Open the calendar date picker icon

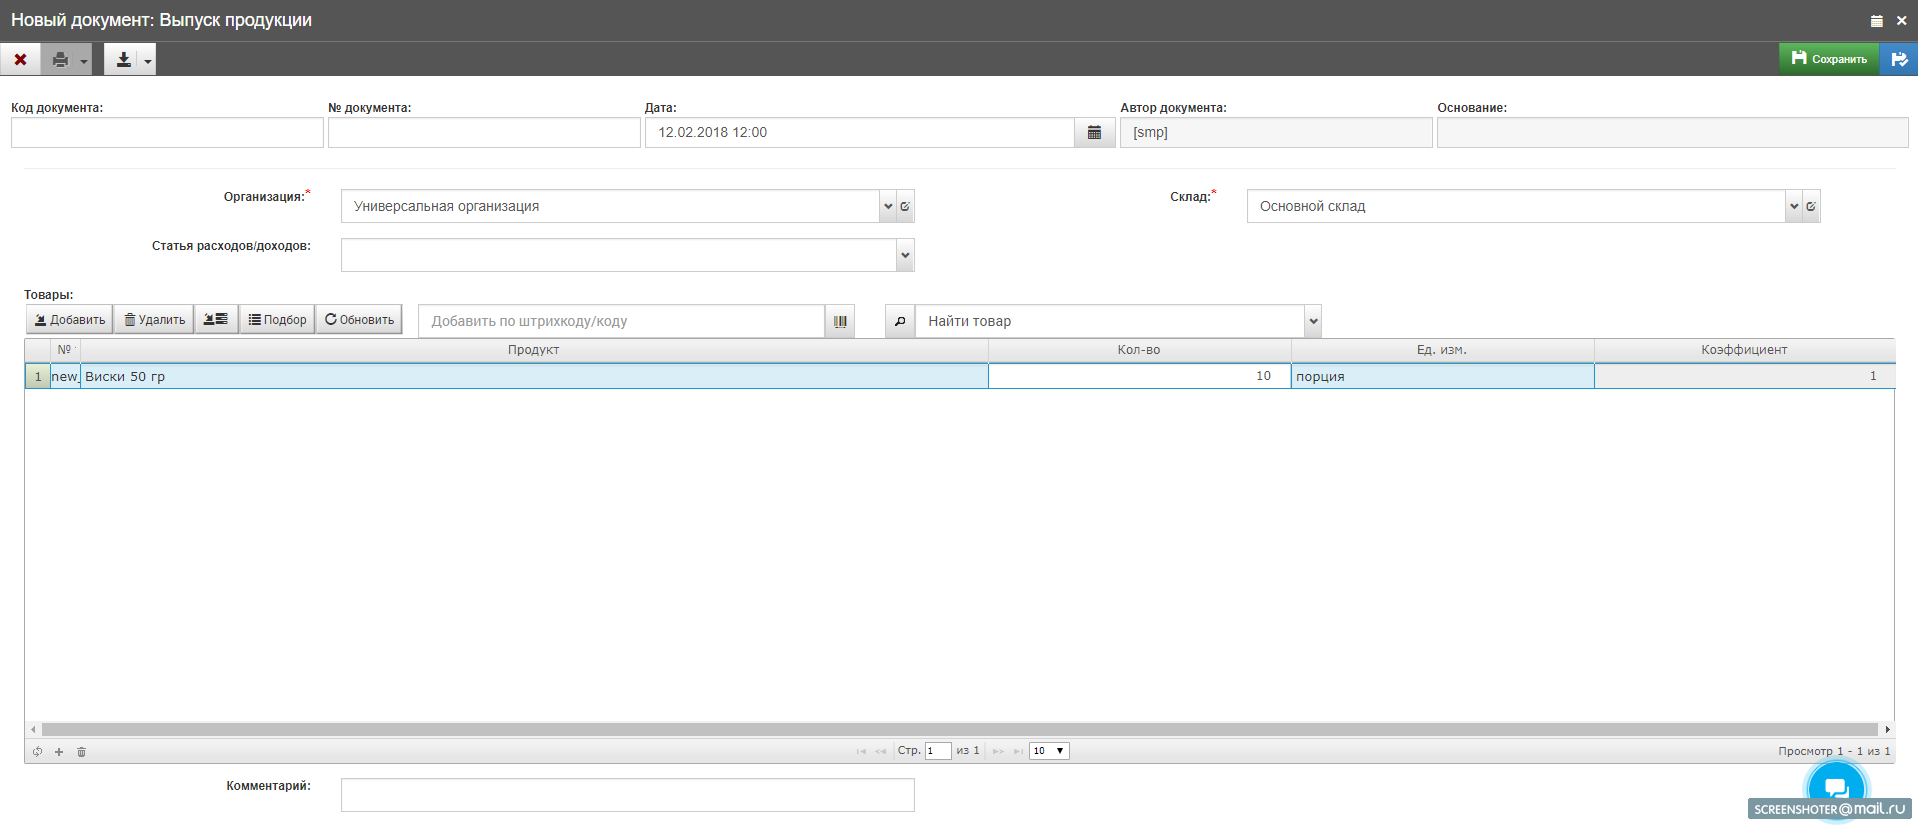coord(1094,133)
